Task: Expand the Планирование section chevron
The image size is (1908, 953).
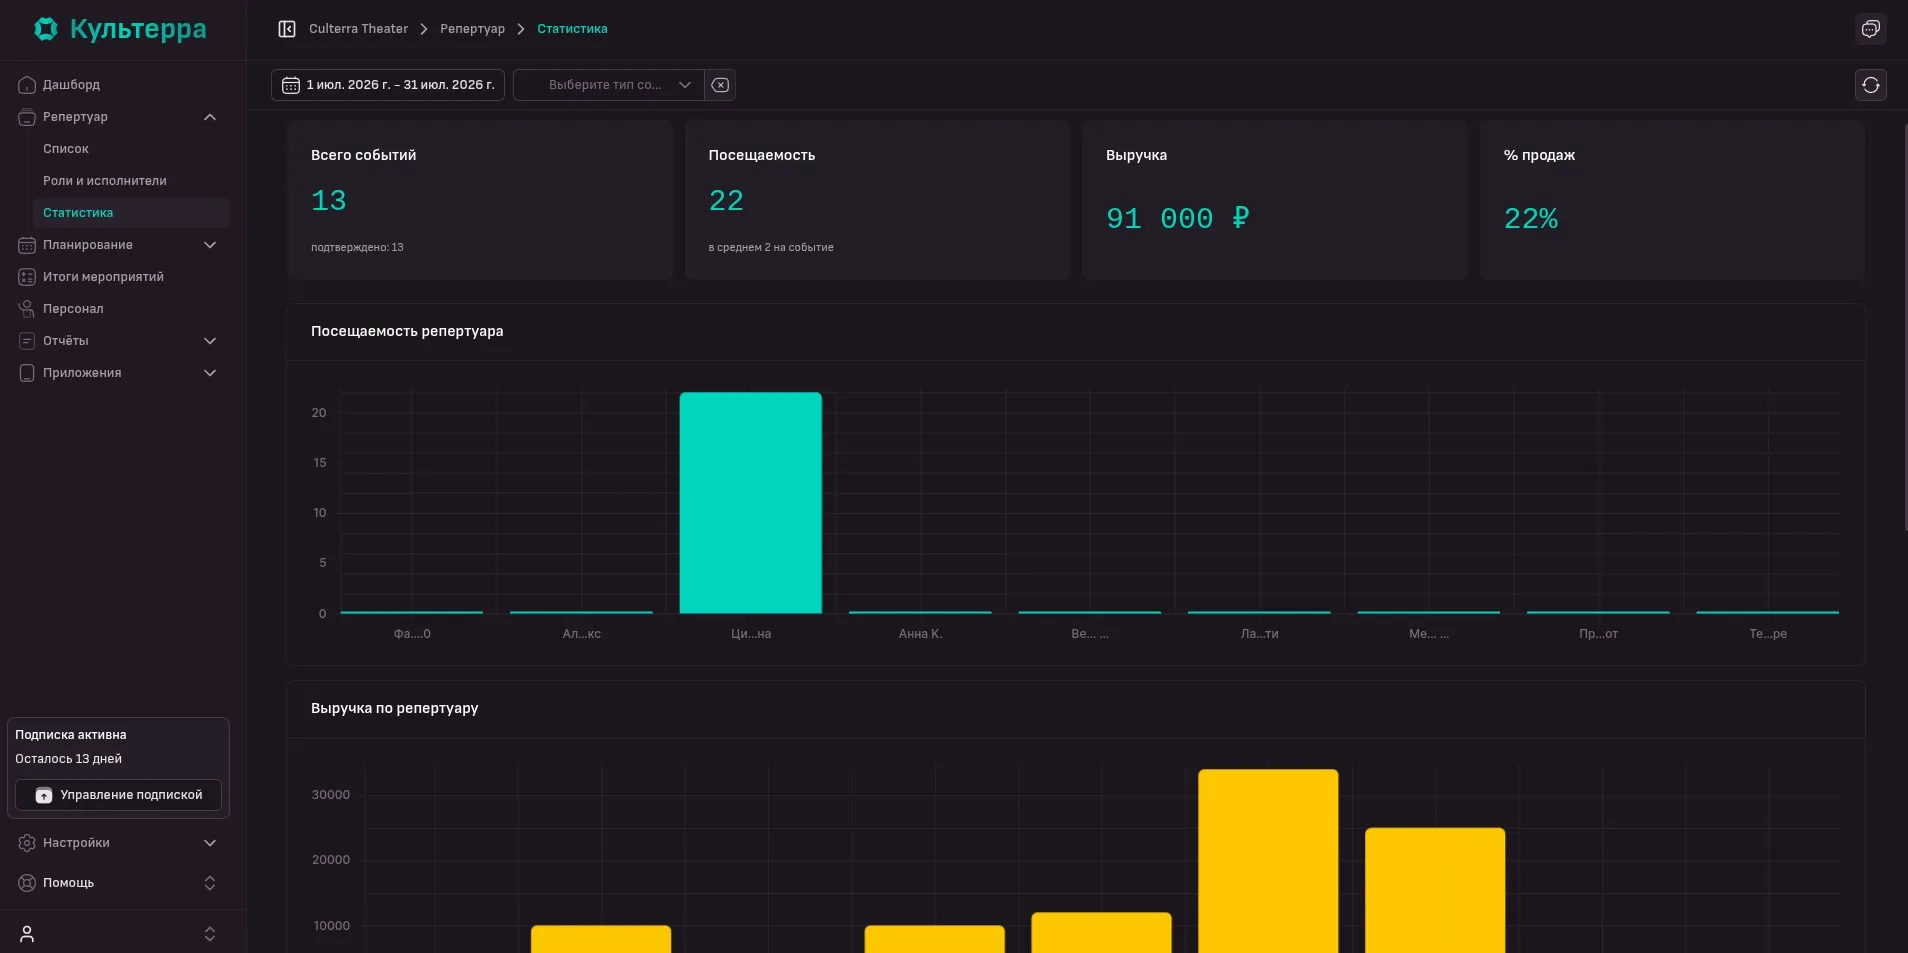Action: [210, 245]
